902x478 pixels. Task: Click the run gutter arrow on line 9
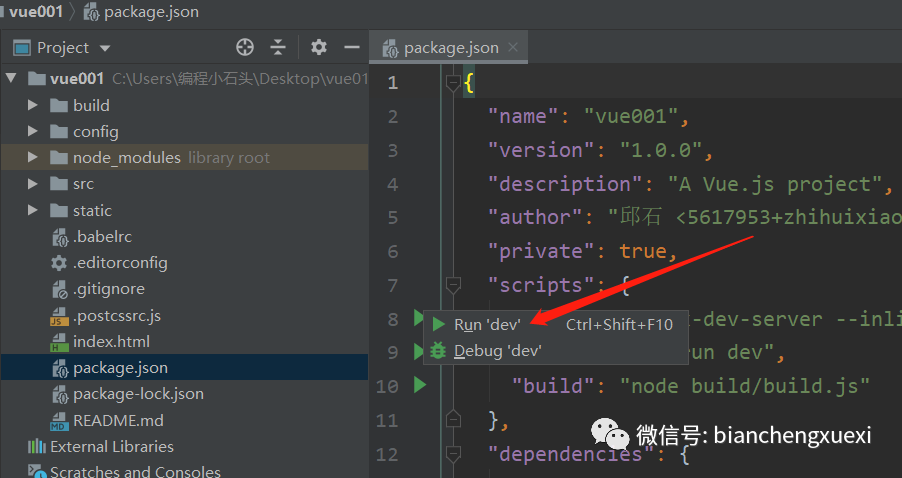[x=418, y=351]
